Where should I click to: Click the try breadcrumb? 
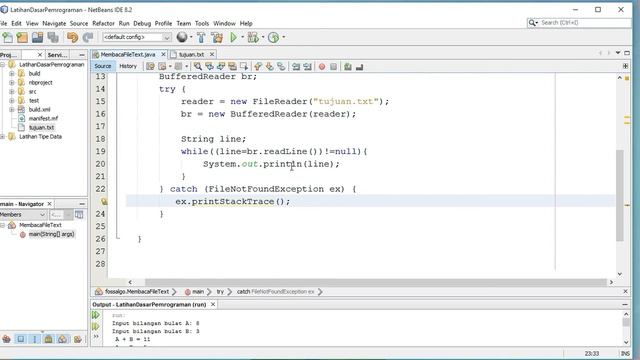[220, 291]
